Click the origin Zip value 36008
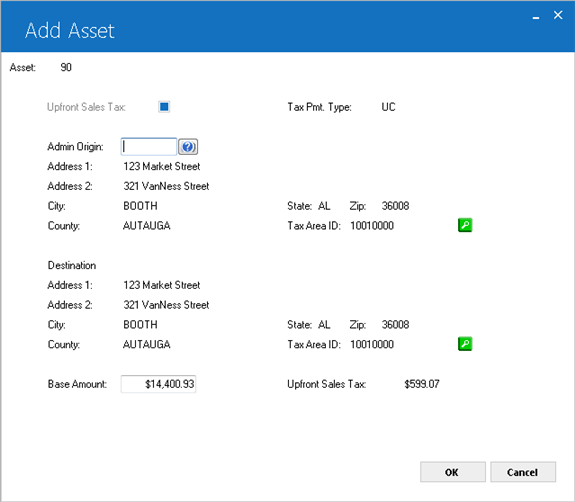The image size is (575, 502). point(395,206)
